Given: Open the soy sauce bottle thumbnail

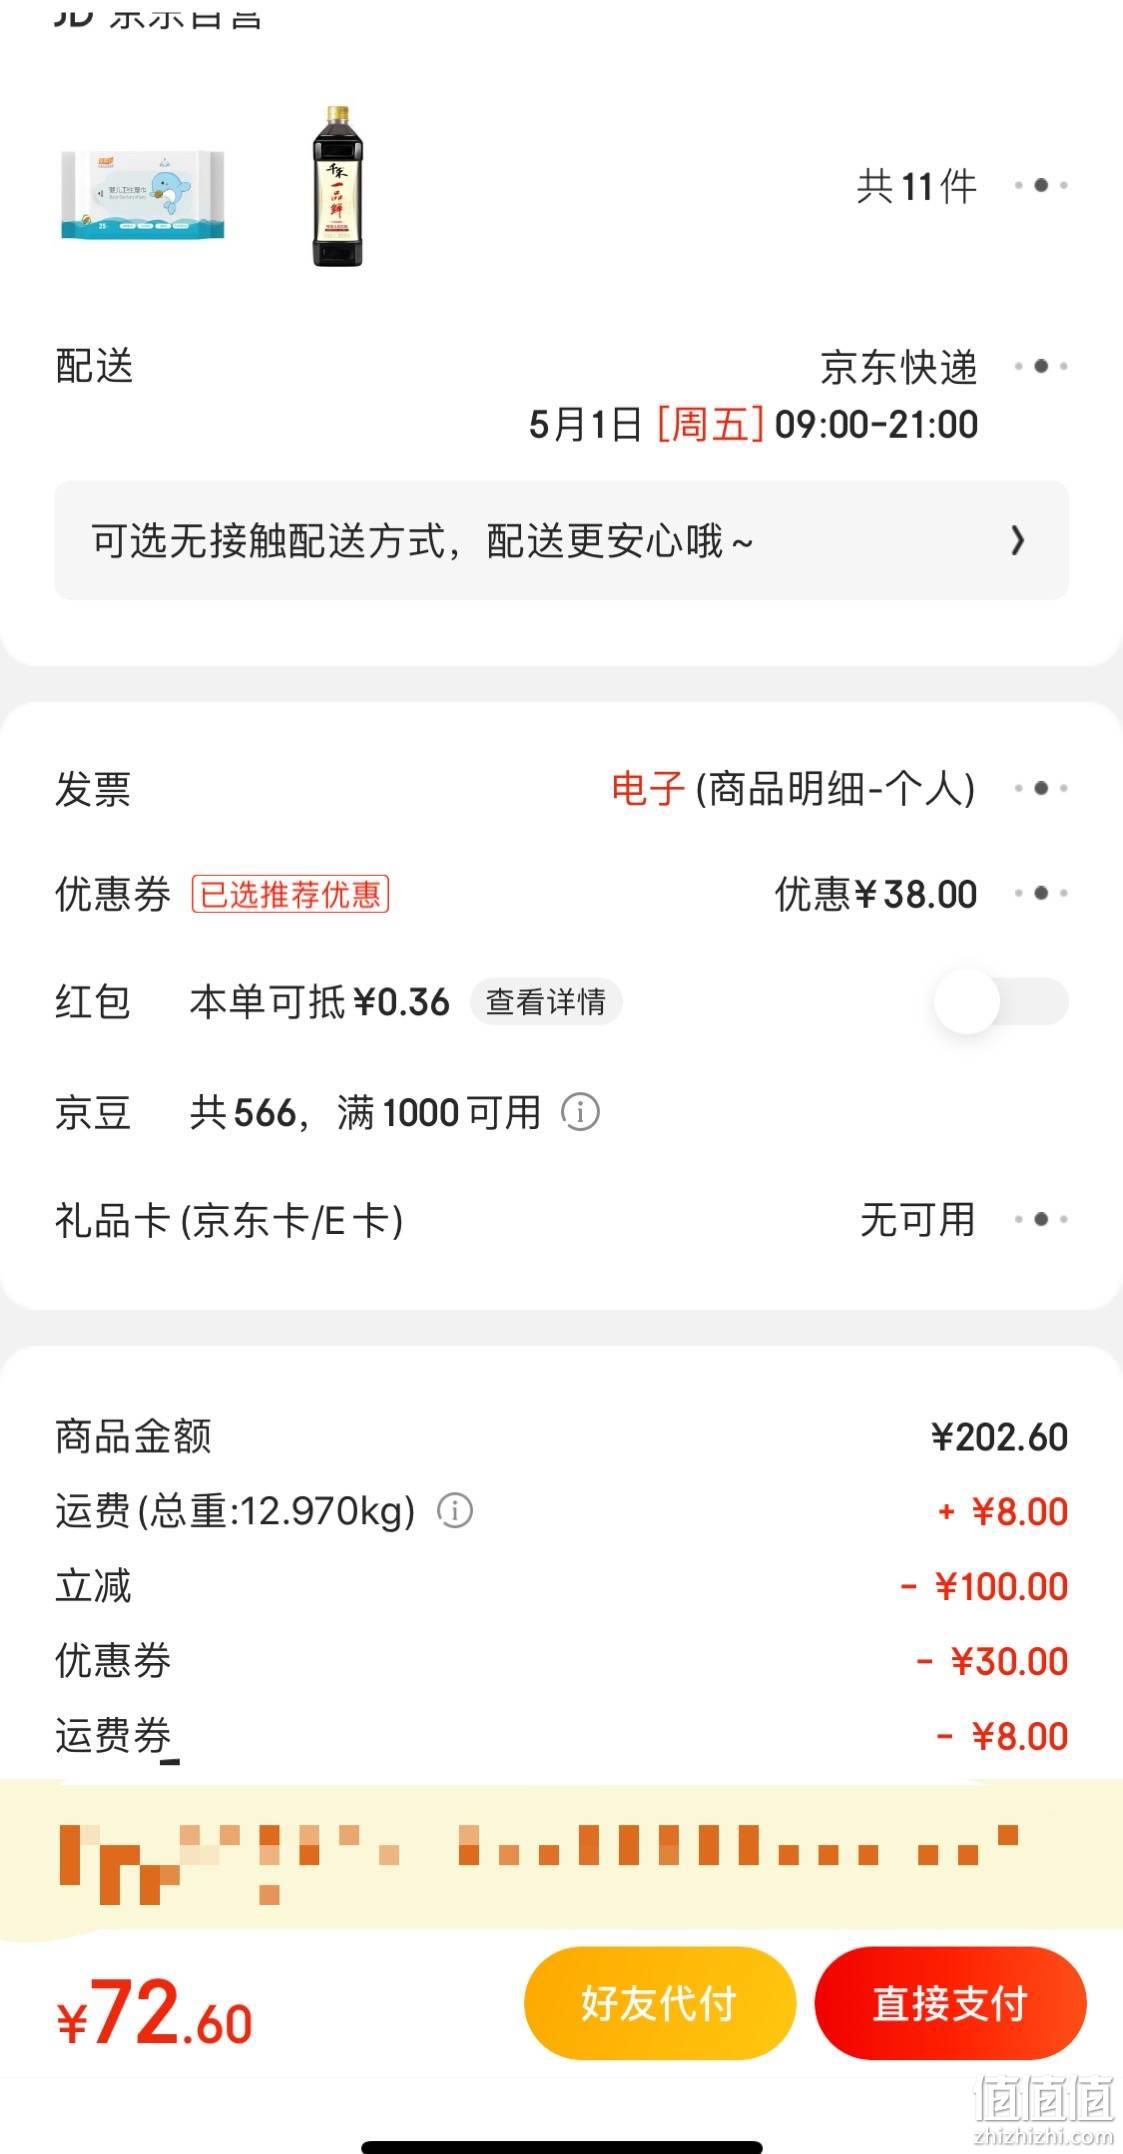Looking at the screenshot, I should coord(337,186).
